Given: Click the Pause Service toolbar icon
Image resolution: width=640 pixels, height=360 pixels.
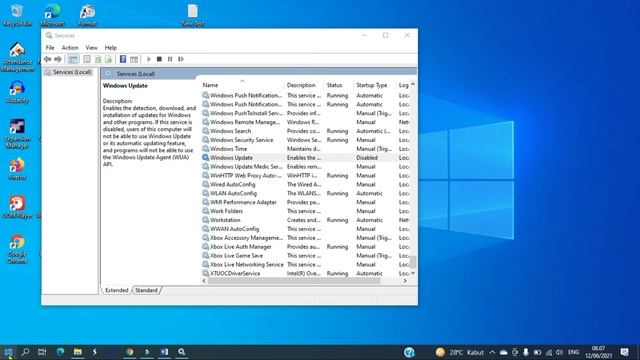Looking at the screenshot, I should pos(170,59).
